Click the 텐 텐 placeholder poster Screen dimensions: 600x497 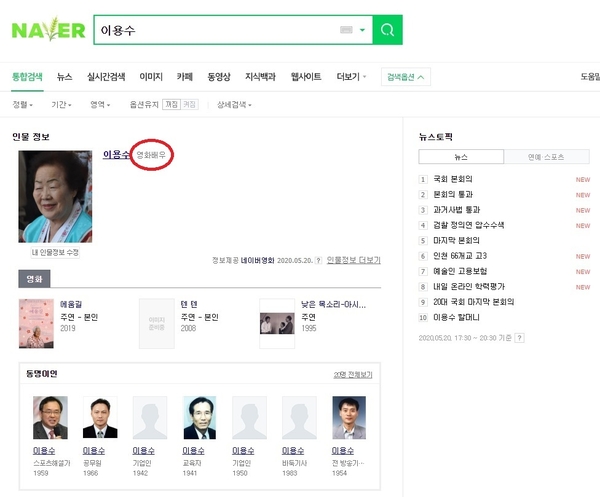pyautogui.click(x=157, y=324)
